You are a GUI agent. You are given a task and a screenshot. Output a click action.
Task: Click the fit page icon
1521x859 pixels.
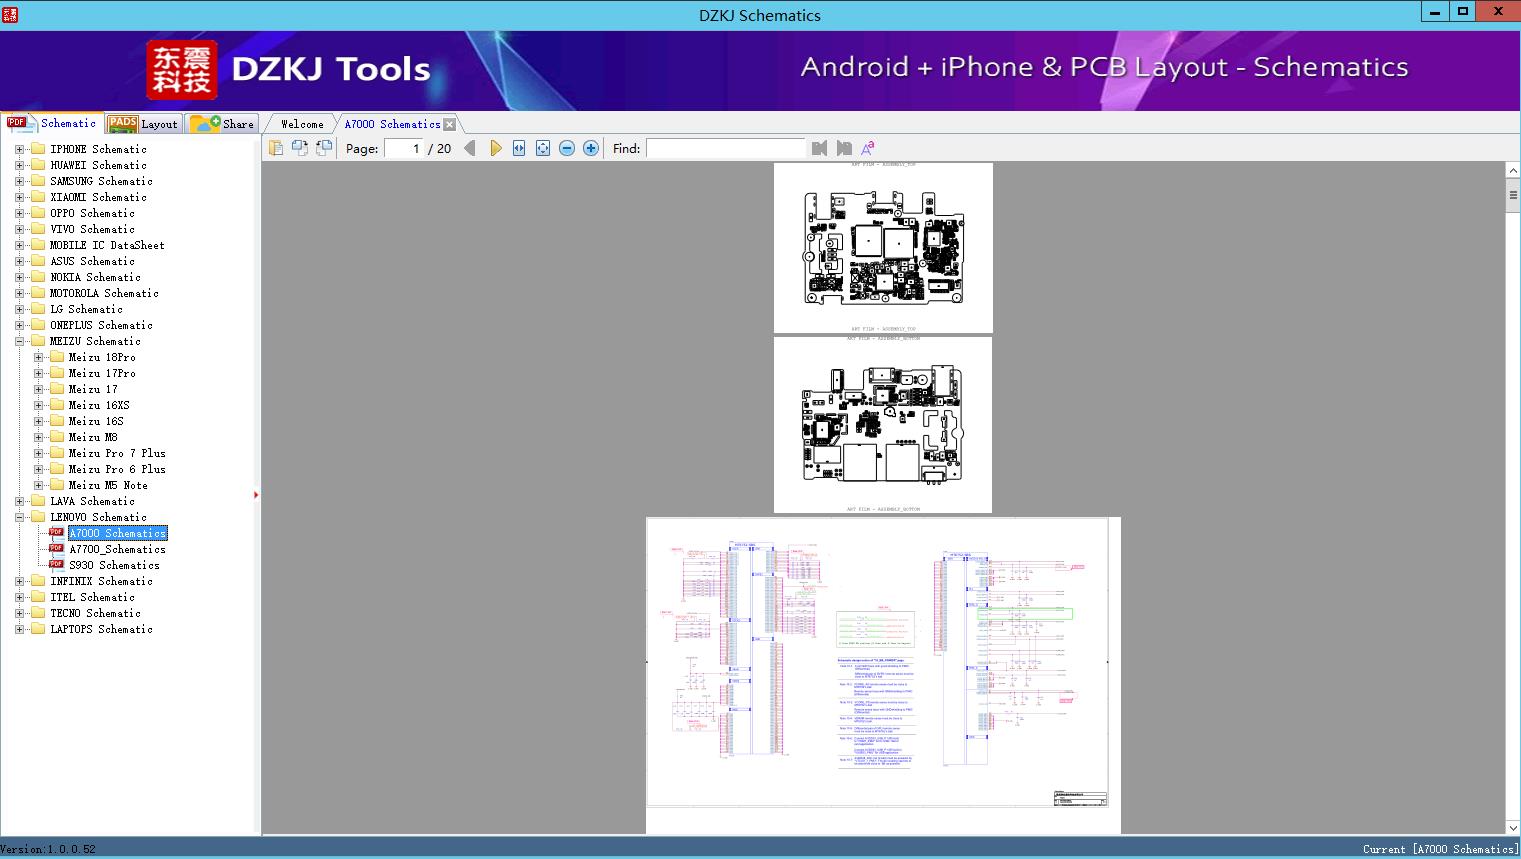pos(543,148)
